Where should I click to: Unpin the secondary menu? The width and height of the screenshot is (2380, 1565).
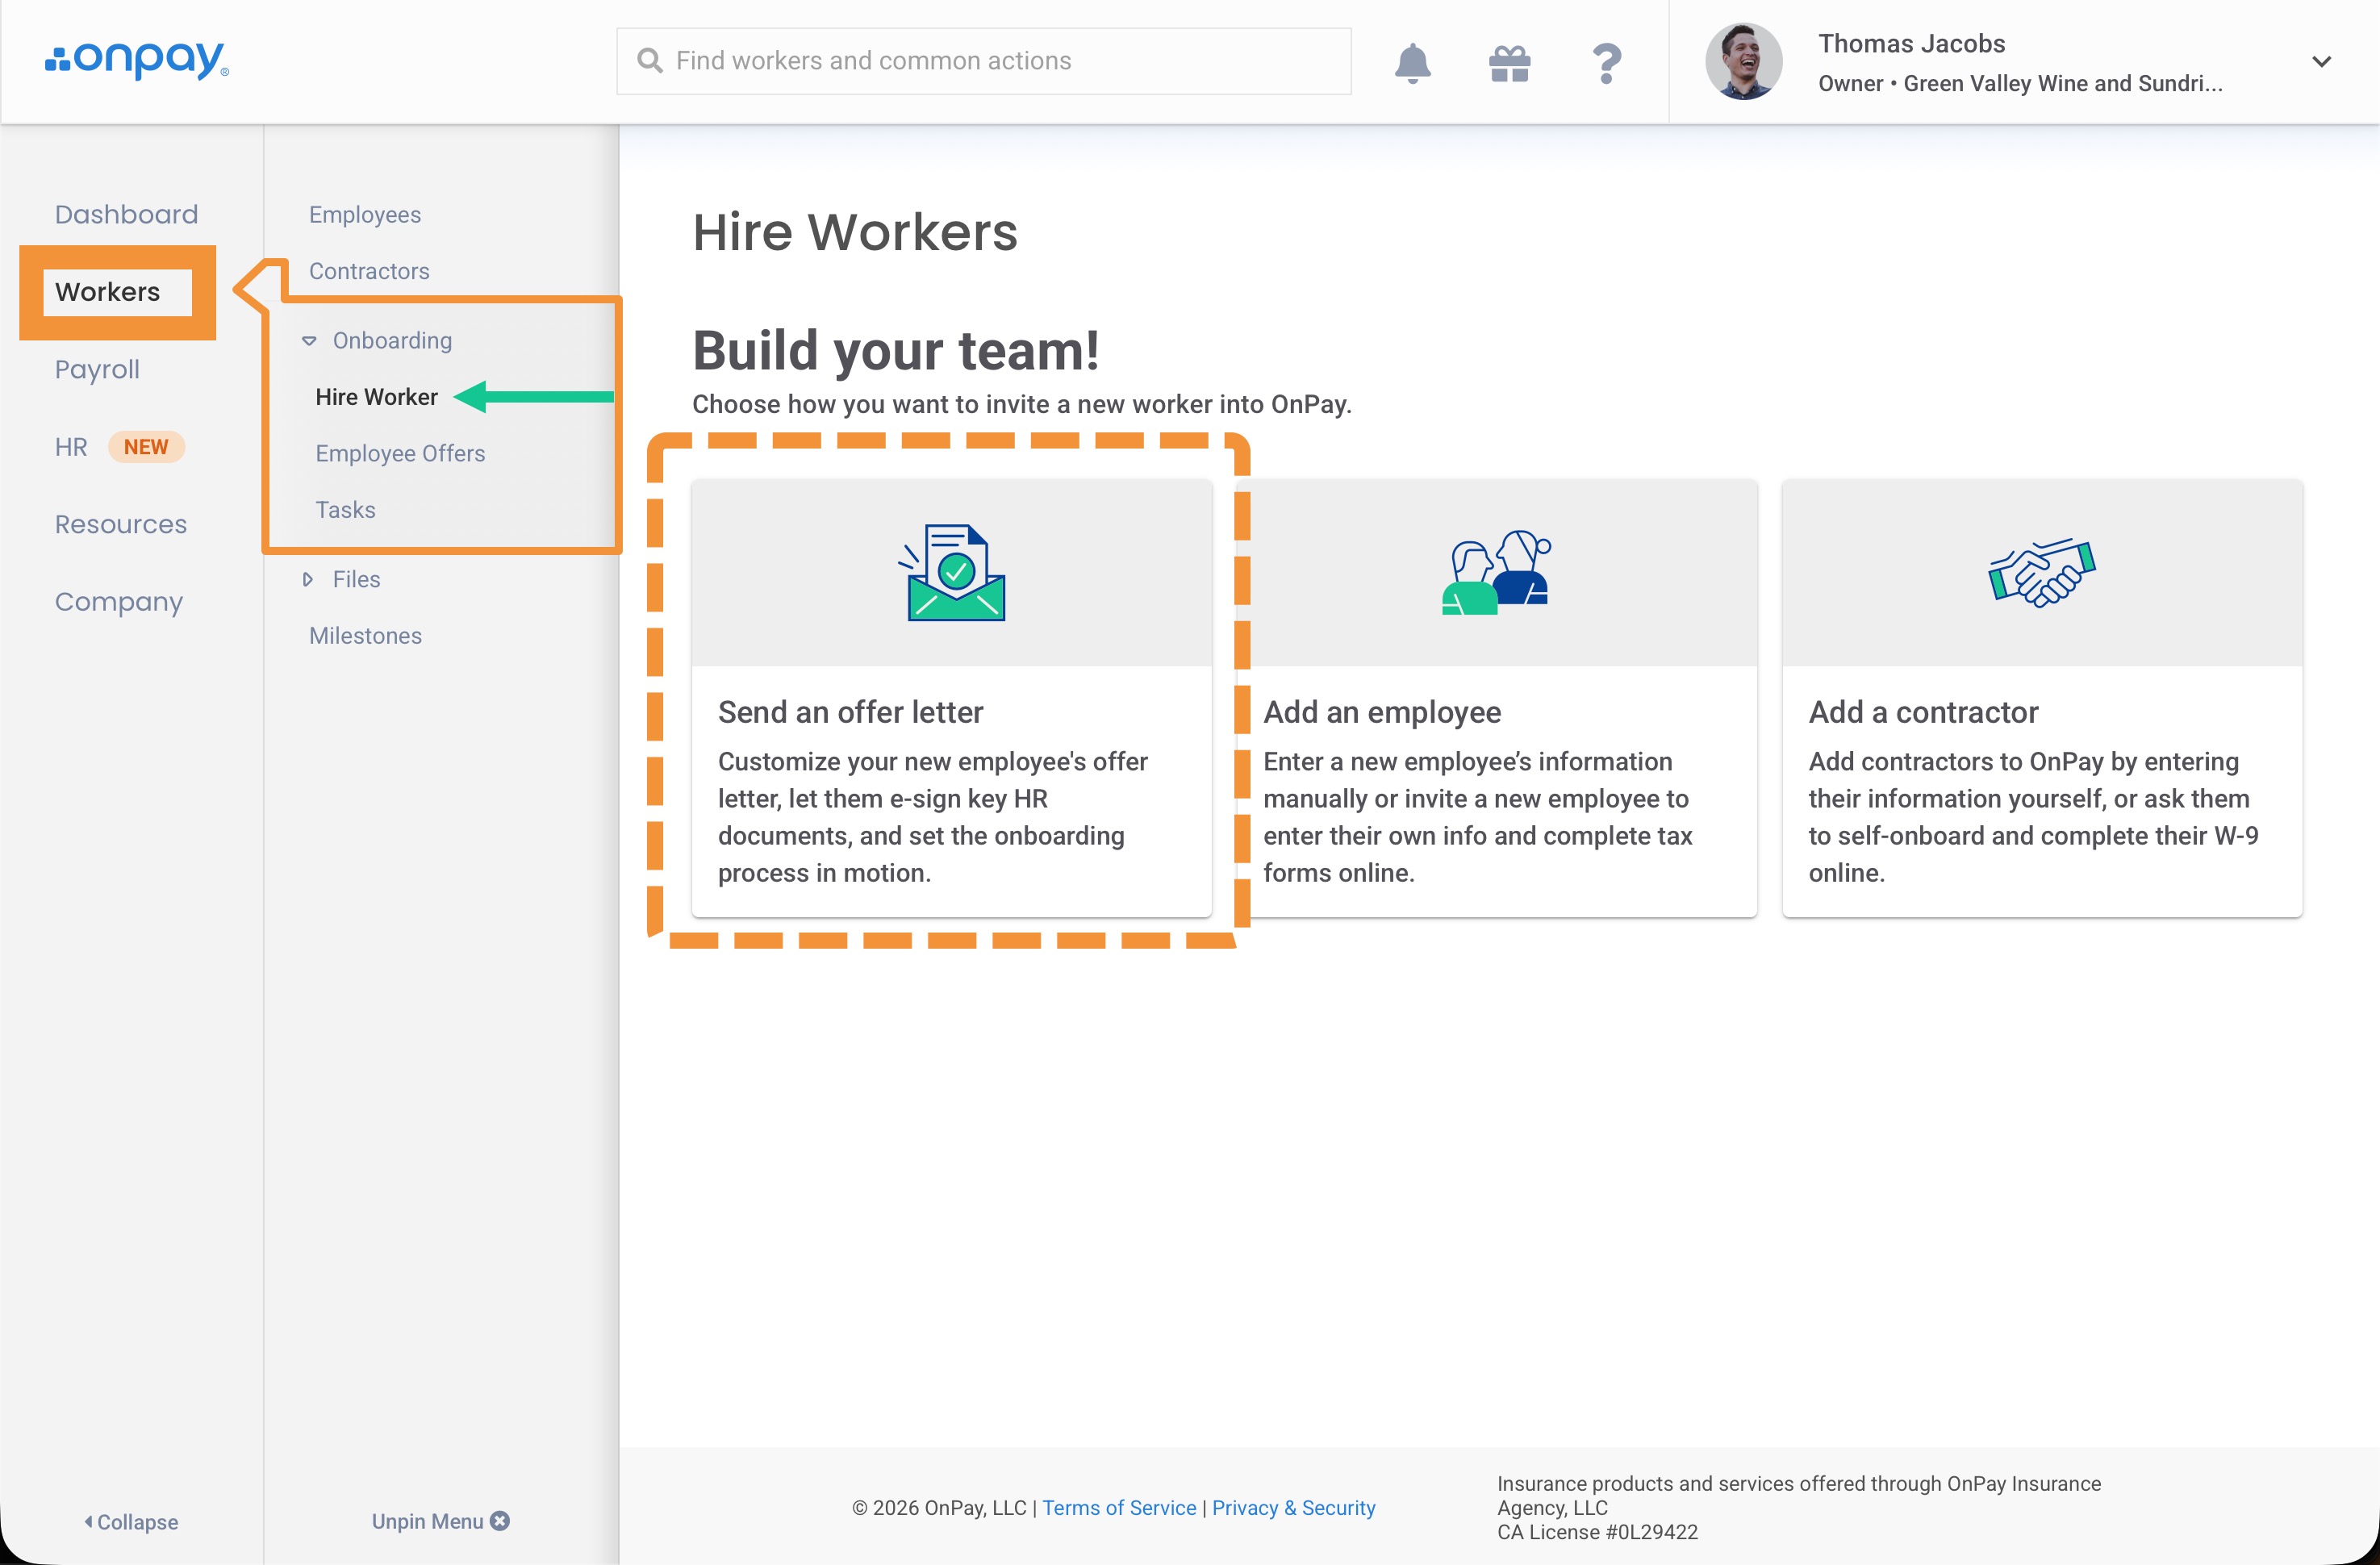coord(440,1520)
